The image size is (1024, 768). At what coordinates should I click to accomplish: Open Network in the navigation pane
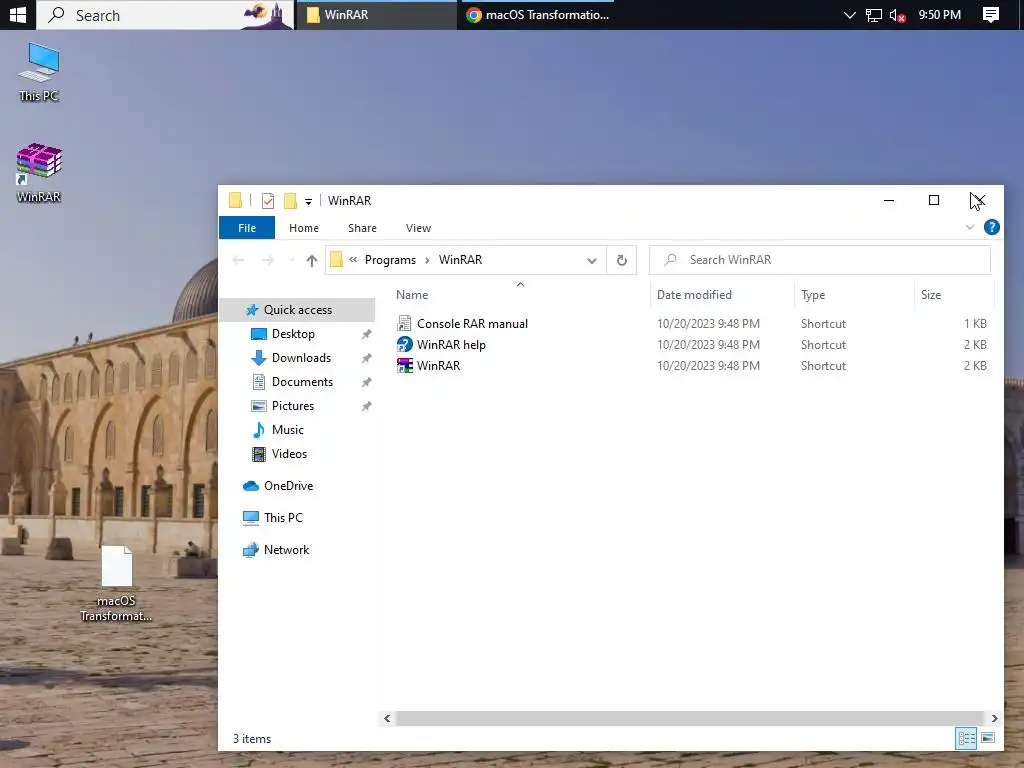coord(286,550)
